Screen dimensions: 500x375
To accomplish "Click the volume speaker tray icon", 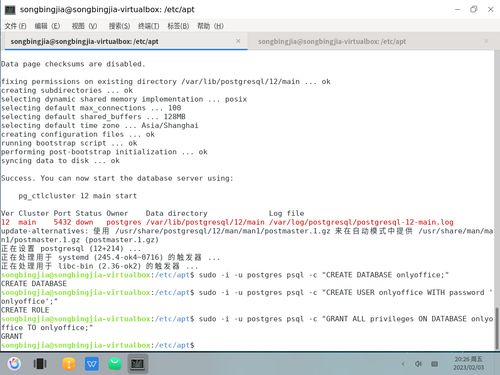I will pyautogui.click(x=418, y=364).
